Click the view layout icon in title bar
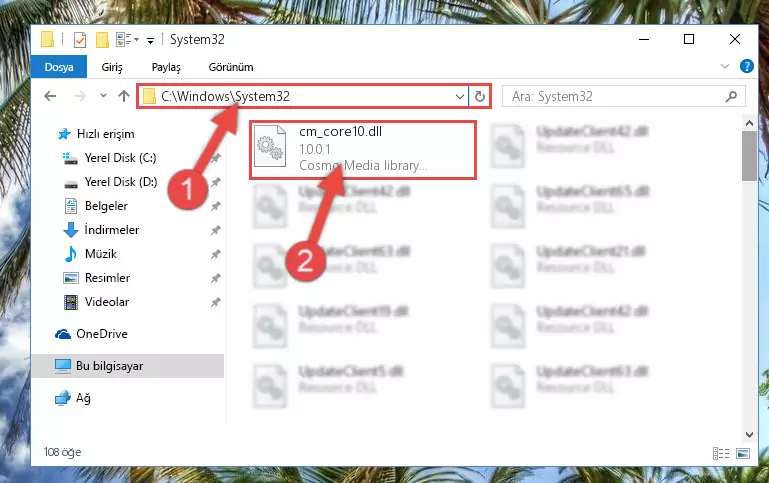The height and width of the screenshot is (483, 769). [124, 40]
